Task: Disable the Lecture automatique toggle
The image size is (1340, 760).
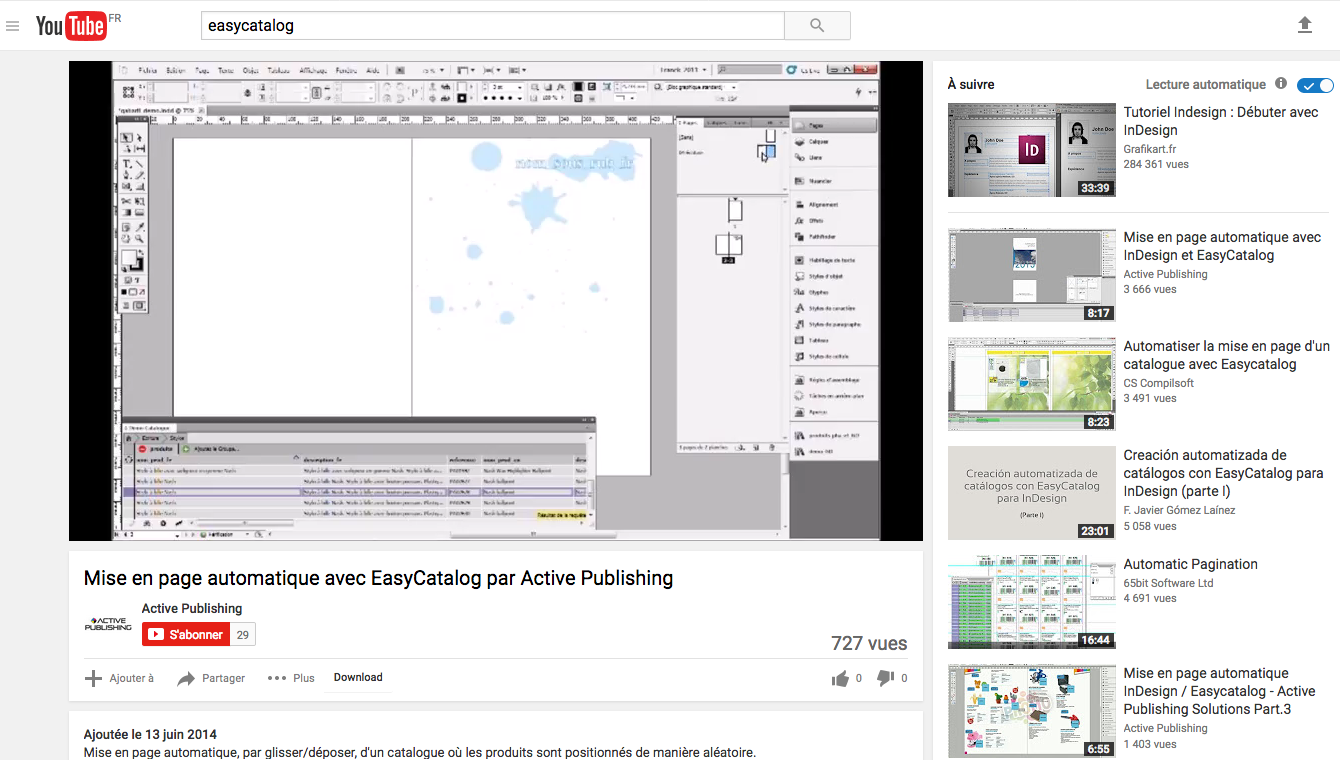Action: pyautogui.click(x=1315, y=85)
